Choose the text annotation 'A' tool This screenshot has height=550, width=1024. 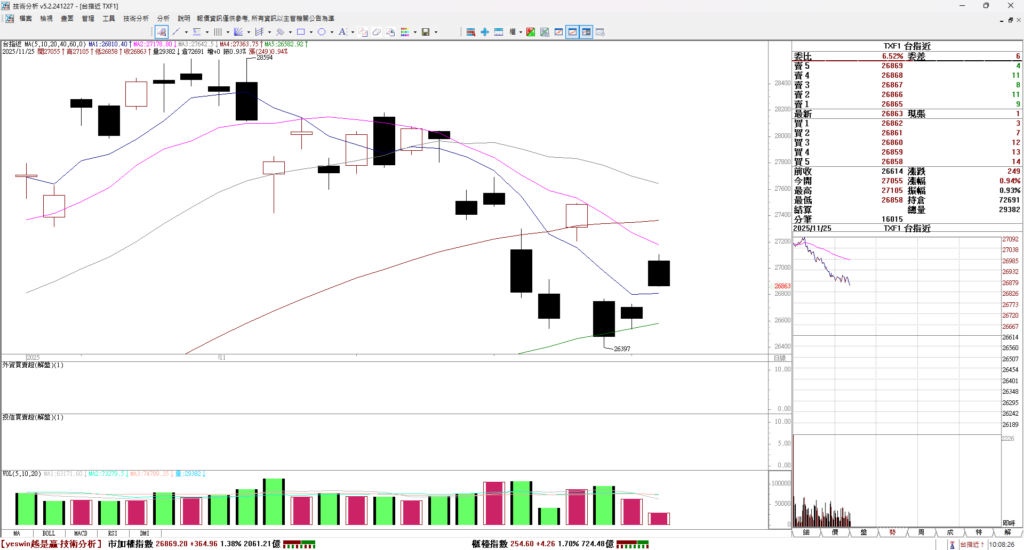[x=342, y=32]
